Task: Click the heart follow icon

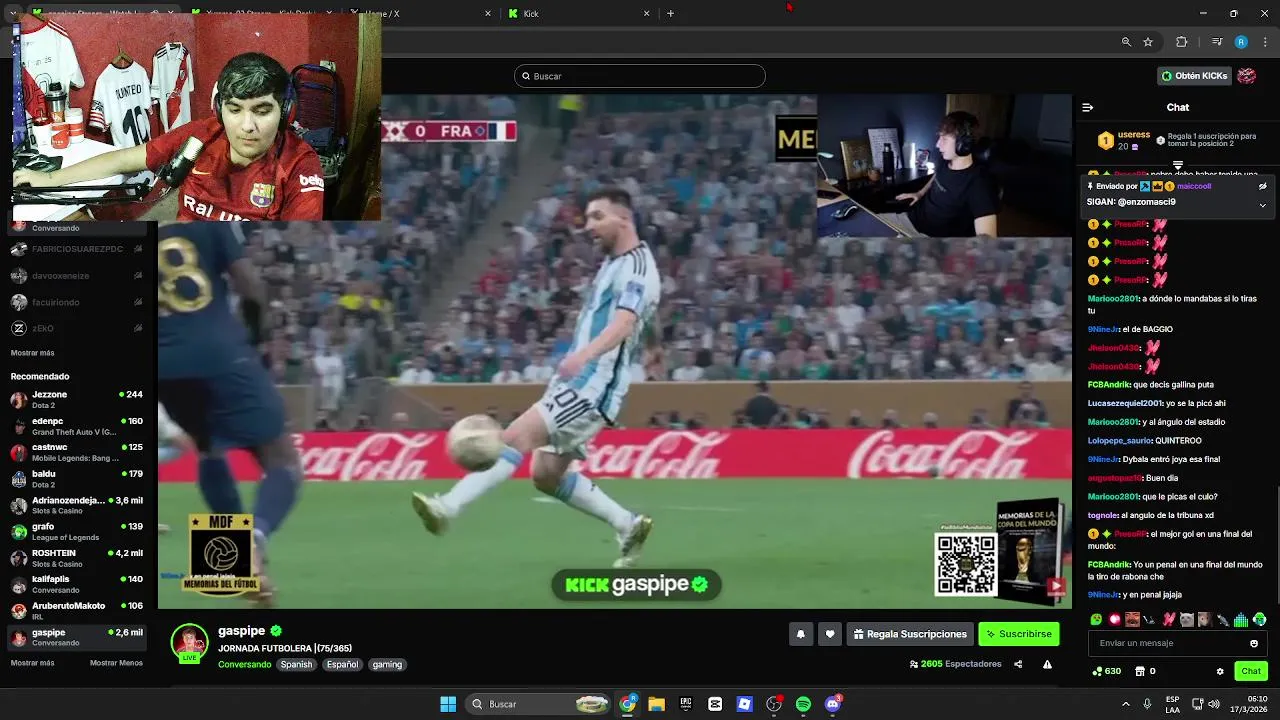Action: (830, 634)
